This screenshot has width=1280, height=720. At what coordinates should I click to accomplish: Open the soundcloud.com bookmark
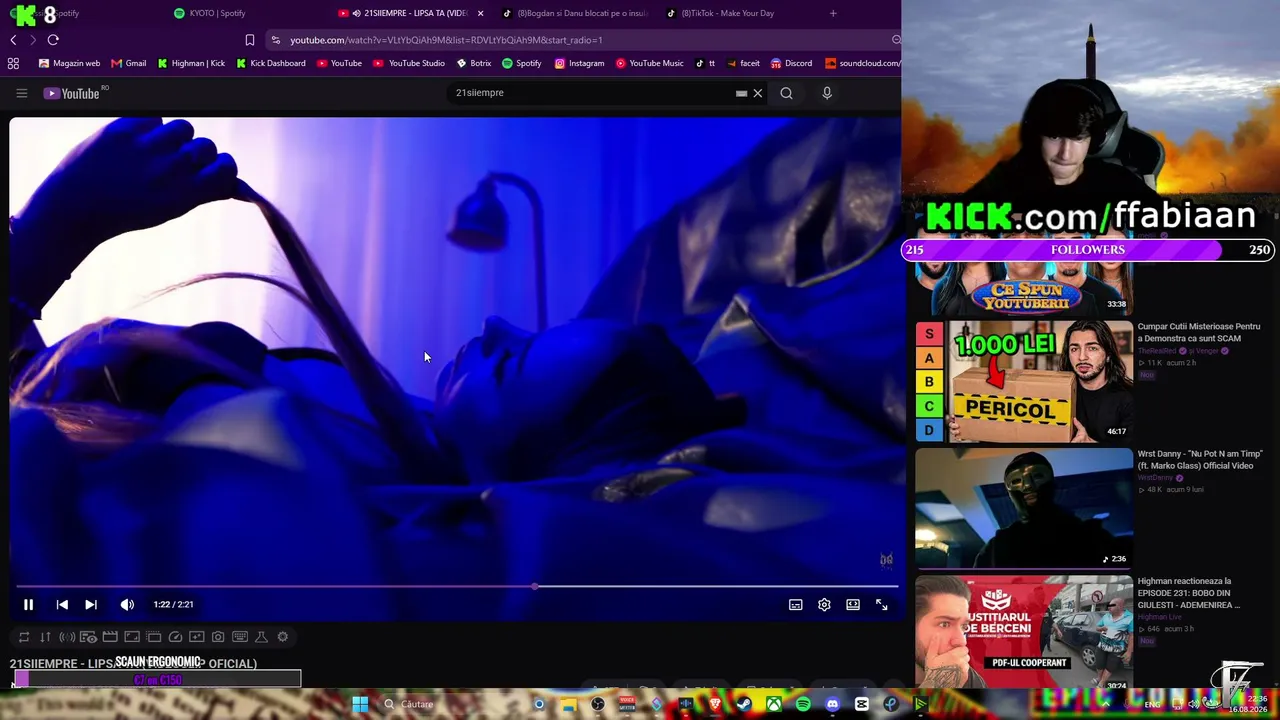point(862,63)
